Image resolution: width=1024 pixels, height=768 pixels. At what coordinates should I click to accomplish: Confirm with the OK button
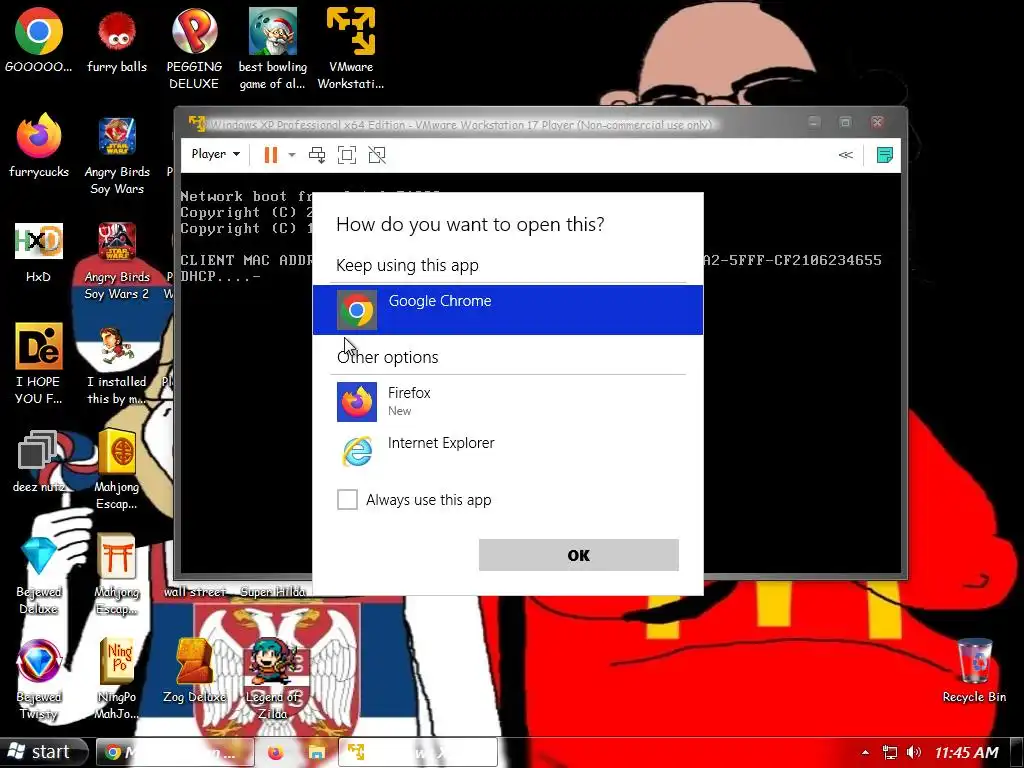click(x=579, y=555)
